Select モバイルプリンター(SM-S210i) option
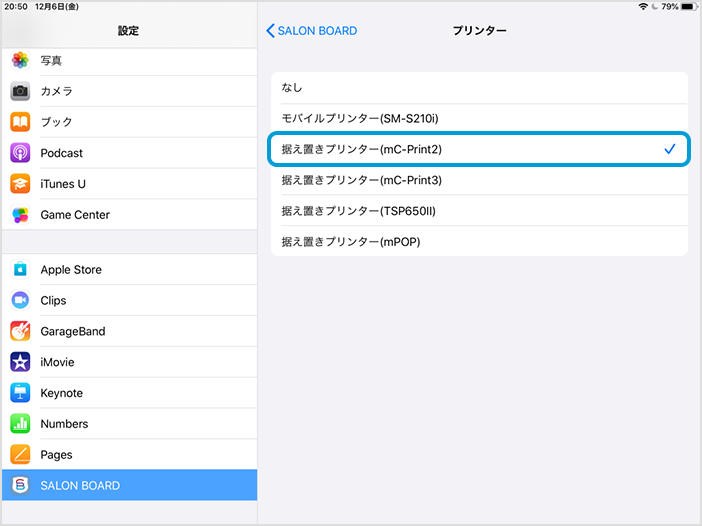 479,119
